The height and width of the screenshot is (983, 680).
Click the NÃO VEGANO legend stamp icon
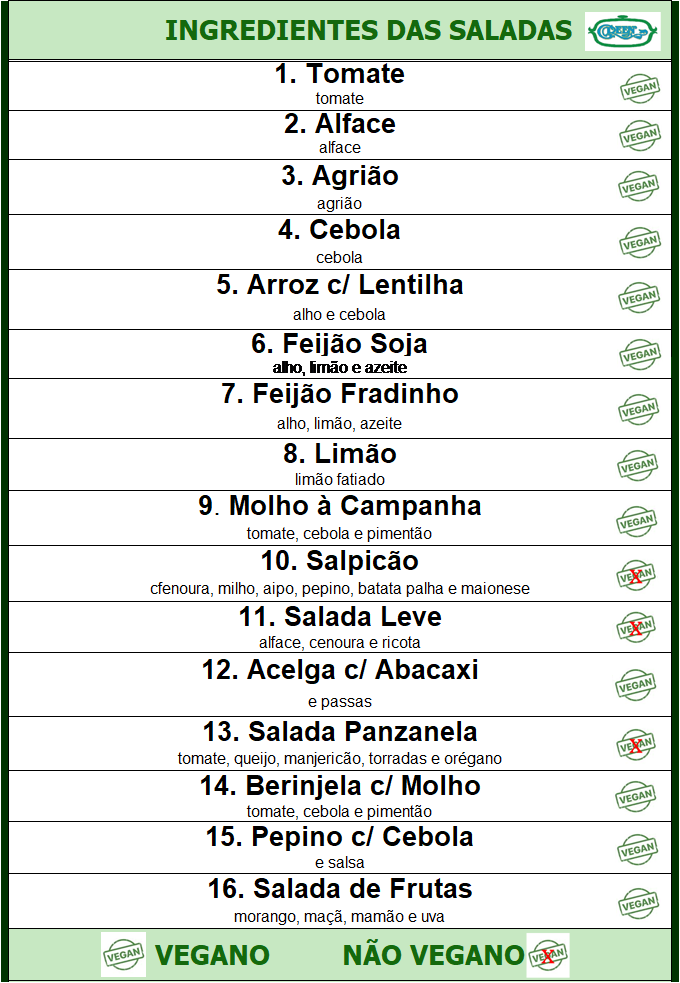pos(547,955)
